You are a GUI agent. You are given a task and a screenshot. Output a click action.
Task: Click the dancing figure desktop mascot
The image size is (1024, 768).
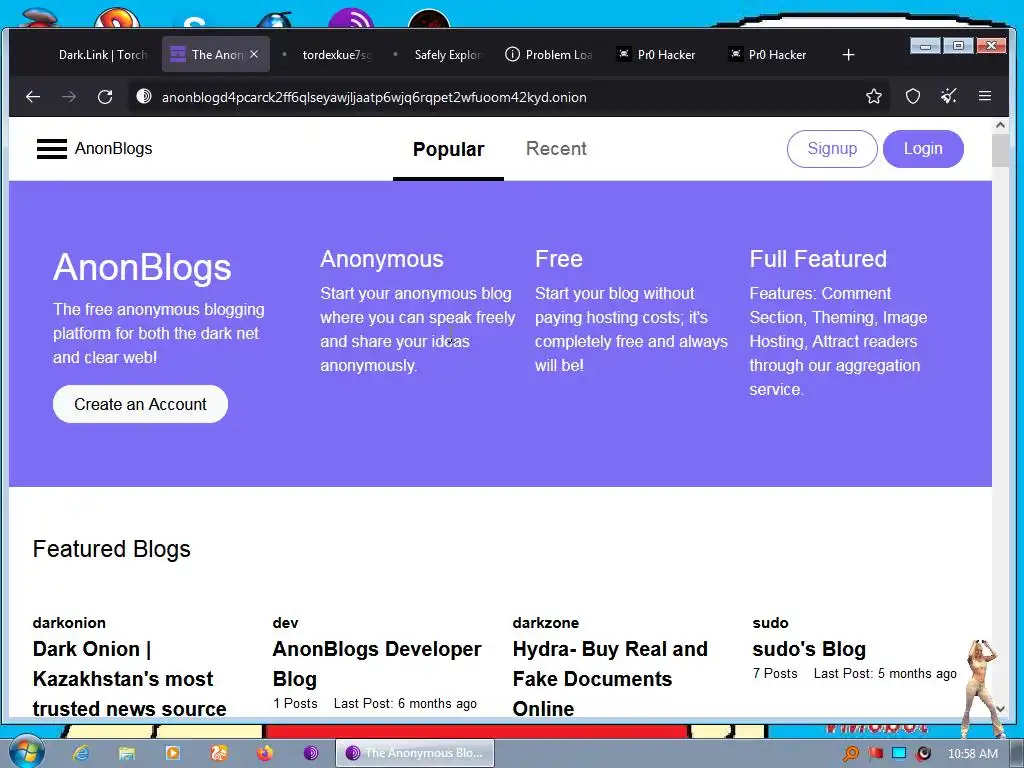click(x=982, y=689)
